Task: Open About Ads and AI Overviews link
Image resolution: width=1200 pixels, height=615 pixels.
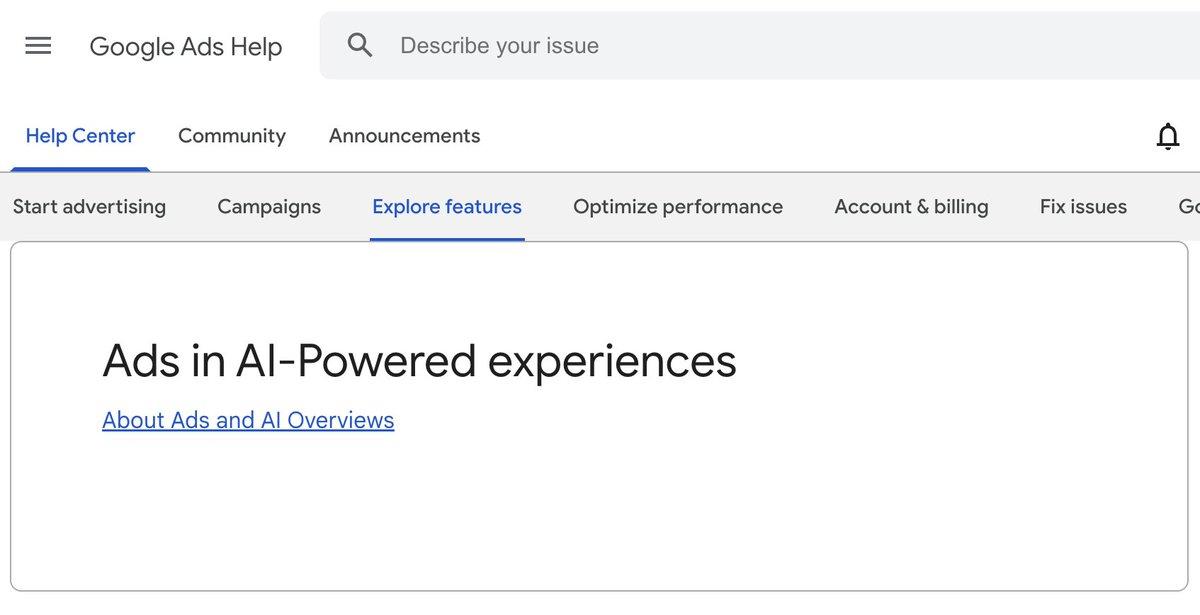Action: (248, 420)
